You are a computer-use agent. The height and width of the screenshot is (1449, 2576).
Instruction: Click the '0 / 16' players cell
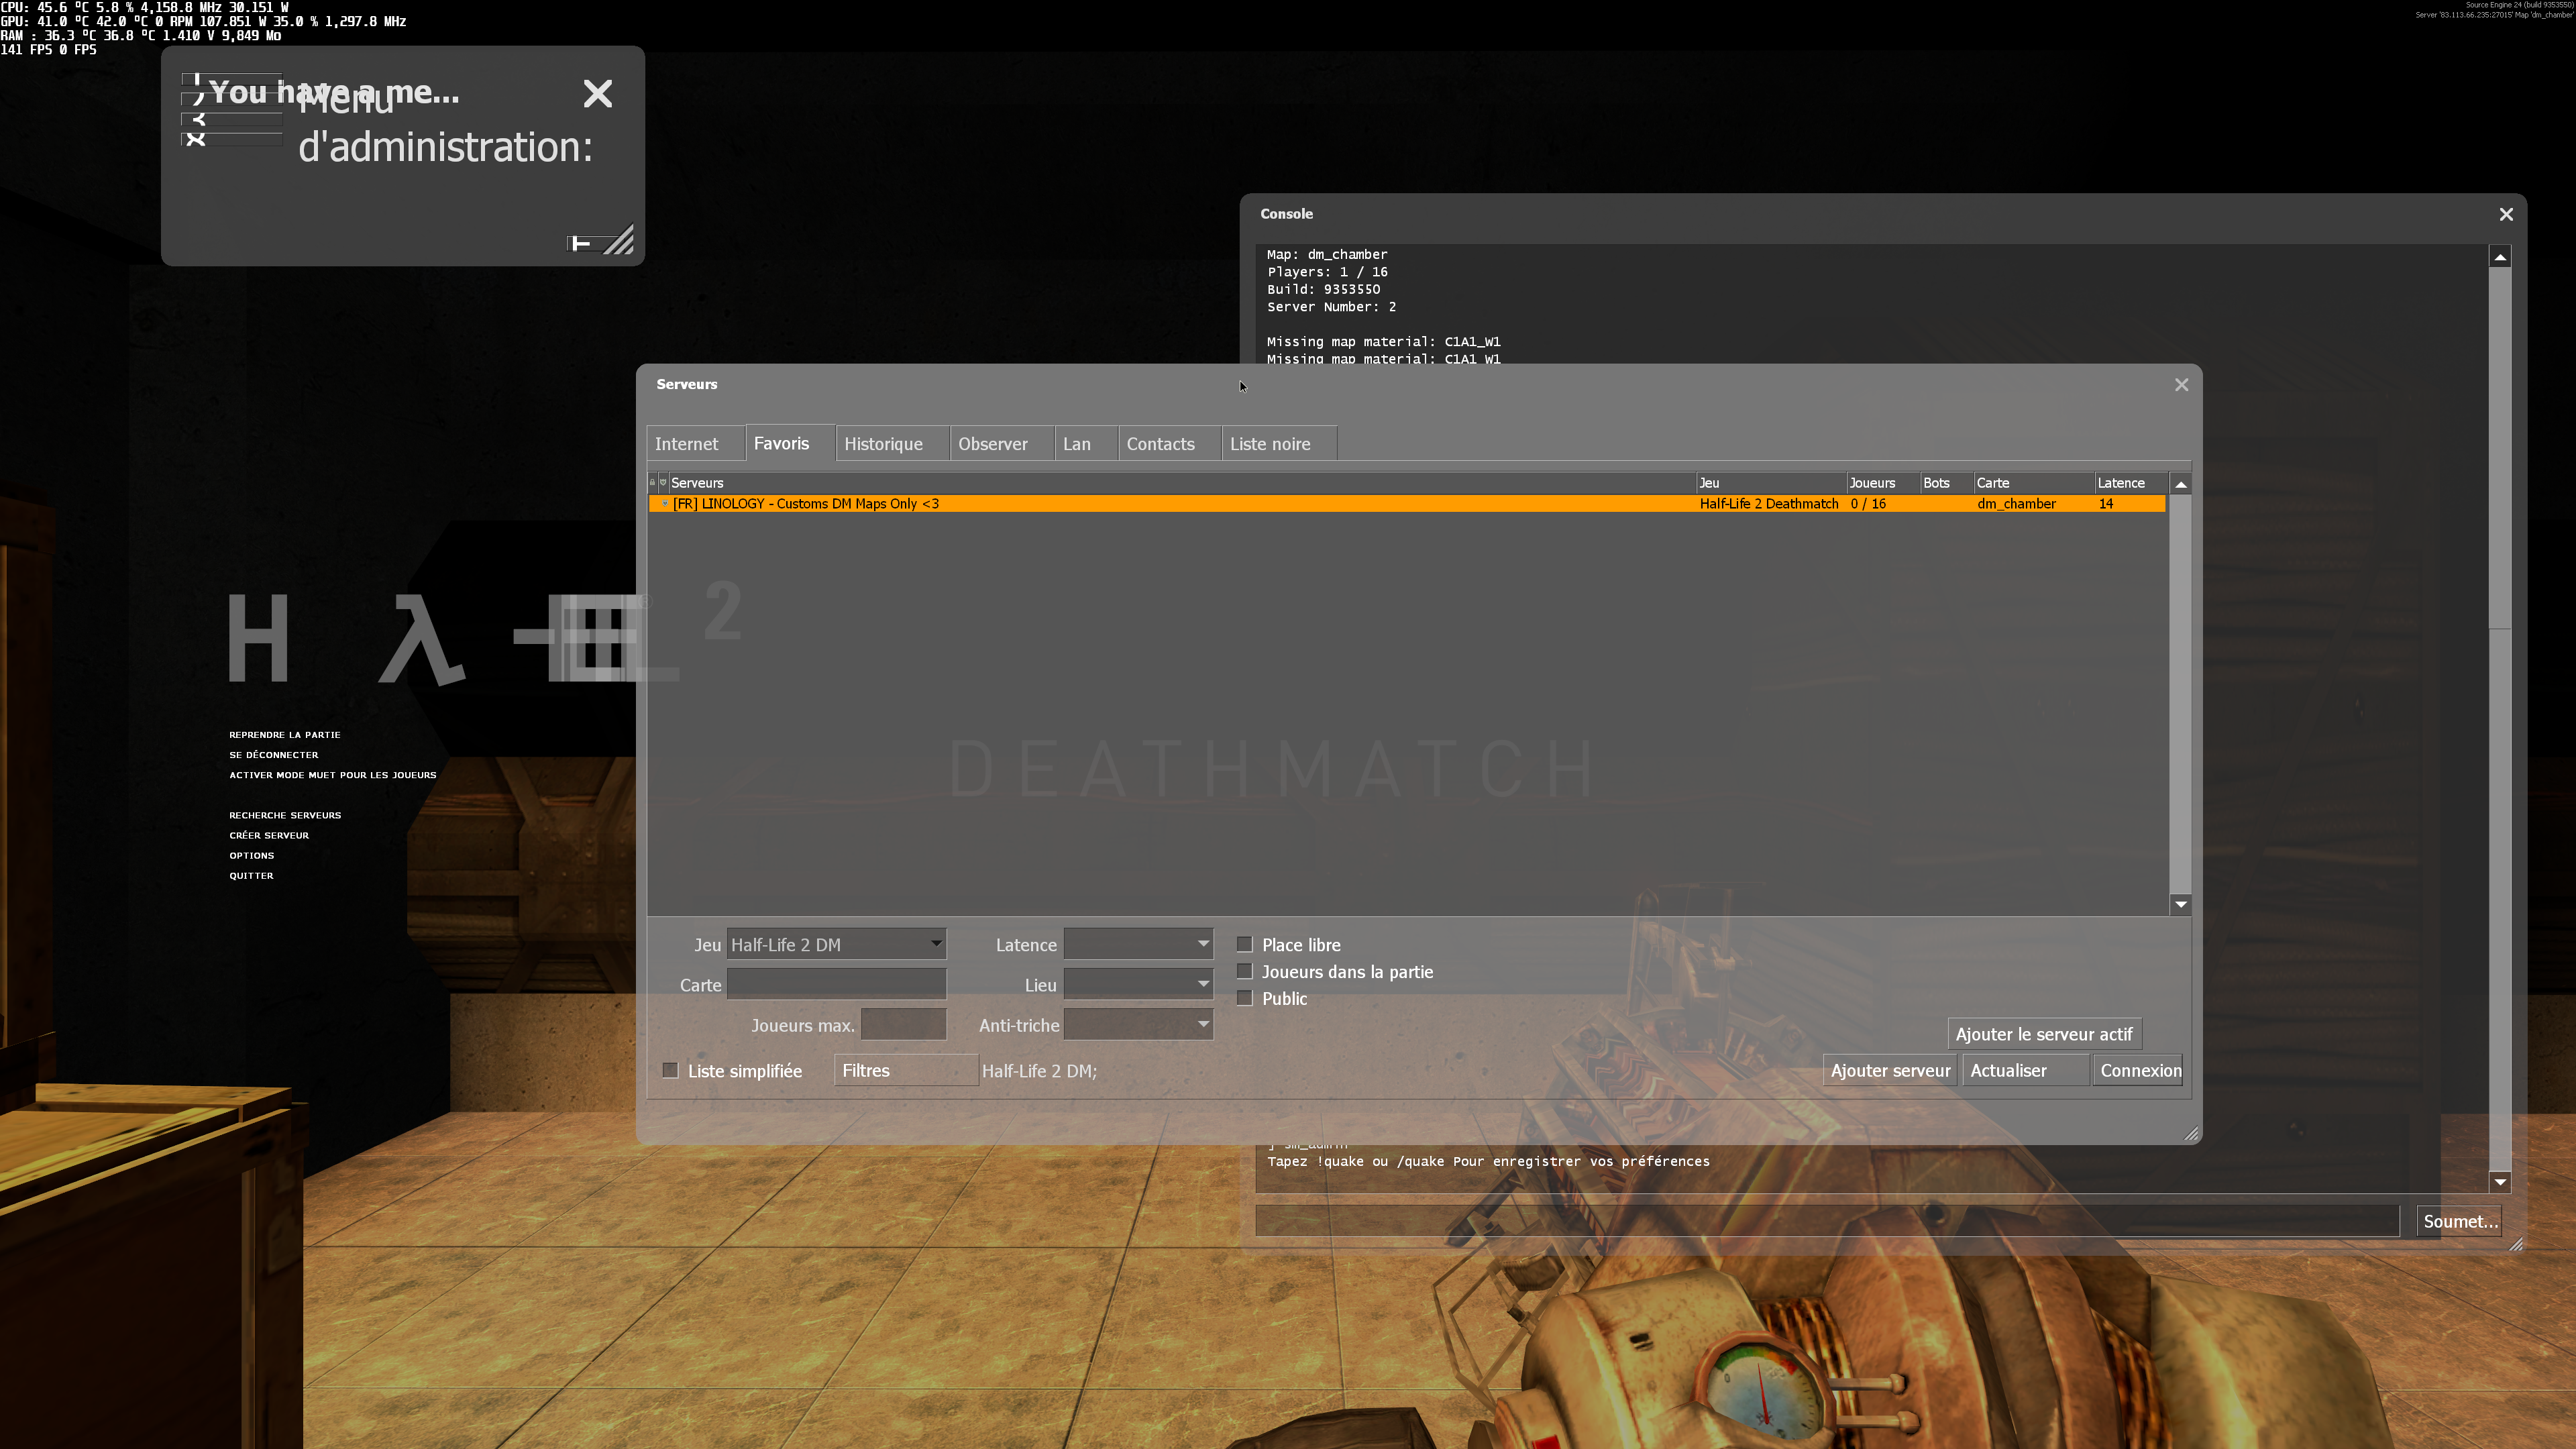1868,504
